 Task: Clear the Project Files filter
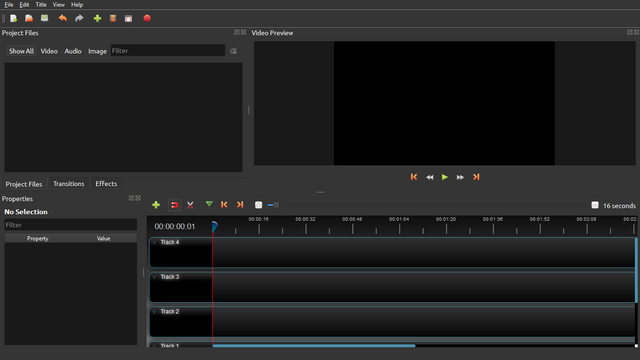233,51
